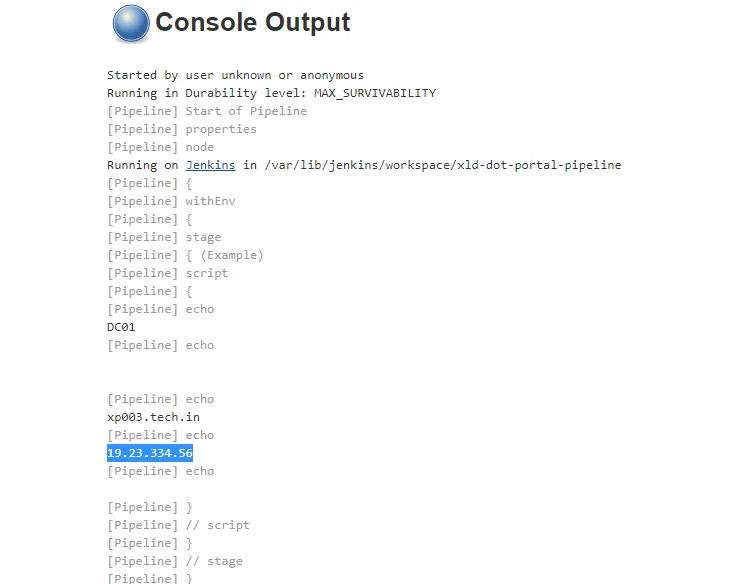The width and height of the screenshot is (734, 584).
Task: Click the '[Pipeline] properties' log line
Action: click(182, 129)
